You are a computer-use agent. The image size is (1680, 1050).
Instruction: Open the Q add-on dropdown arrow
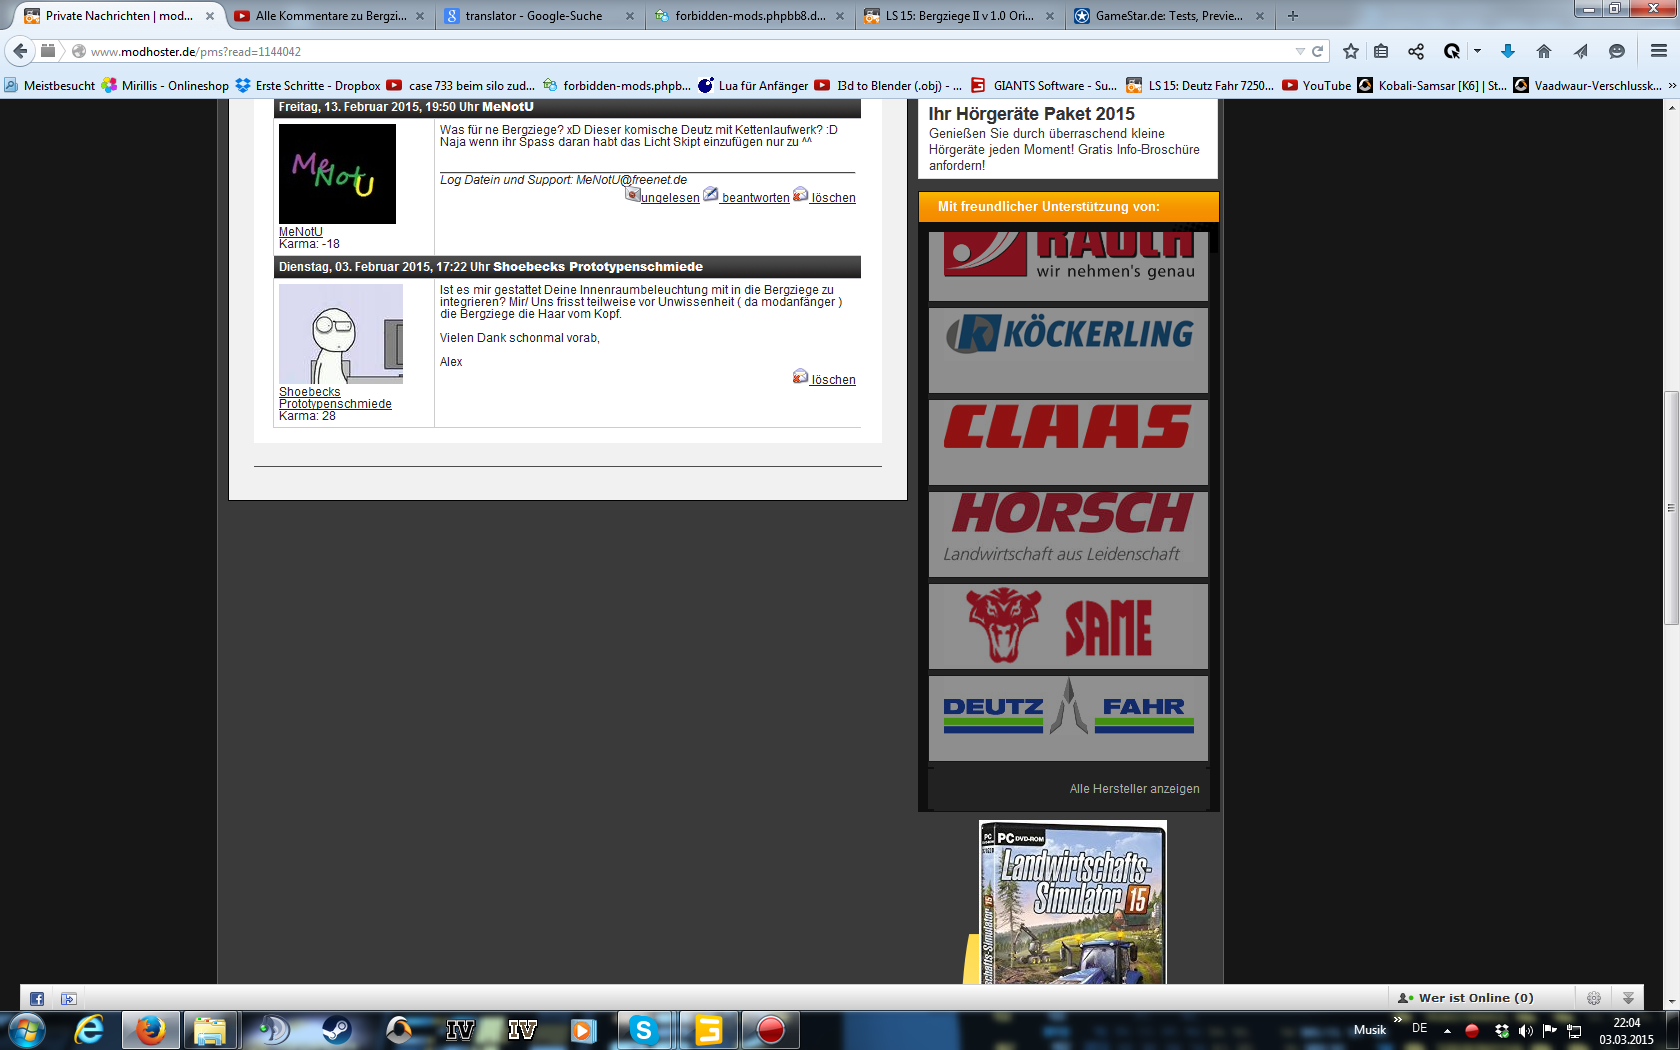point(1477,51)
